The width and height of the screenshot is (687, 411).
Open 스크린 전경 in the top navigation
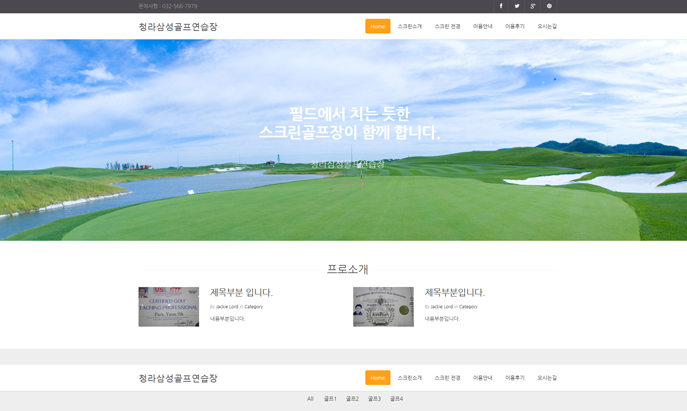[447, 26]
